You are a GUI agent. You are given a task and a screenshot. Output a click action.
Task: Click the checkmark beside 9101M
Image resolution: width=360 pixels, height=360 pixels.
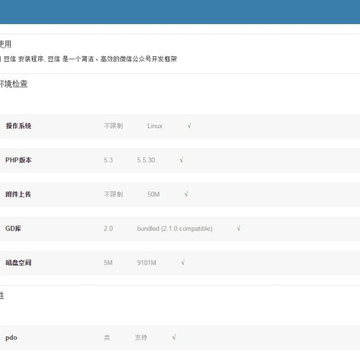[x=183, y=263]
